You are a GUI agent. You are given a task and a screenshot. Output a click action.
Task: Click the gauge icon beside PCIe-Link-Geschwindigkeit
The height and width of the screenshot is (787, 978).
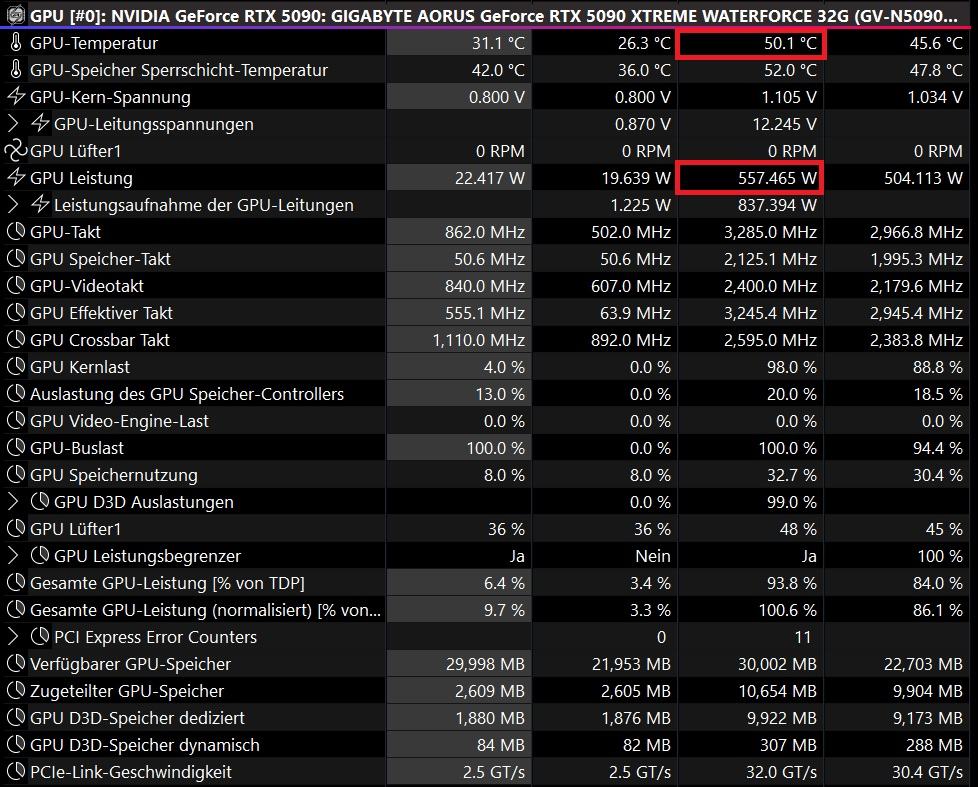pos(15,772)
